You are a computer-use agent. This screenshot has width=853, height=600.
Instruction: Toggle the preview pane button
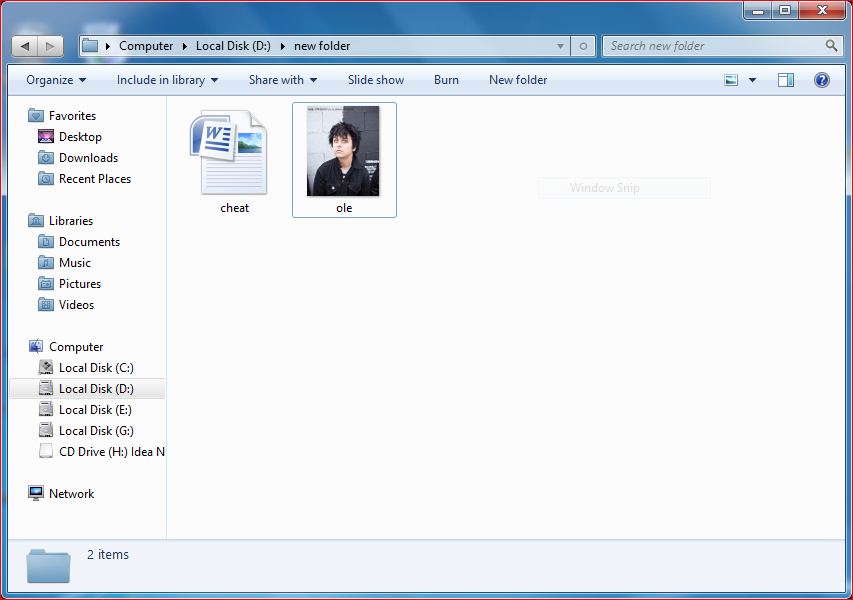click(786, 81)
